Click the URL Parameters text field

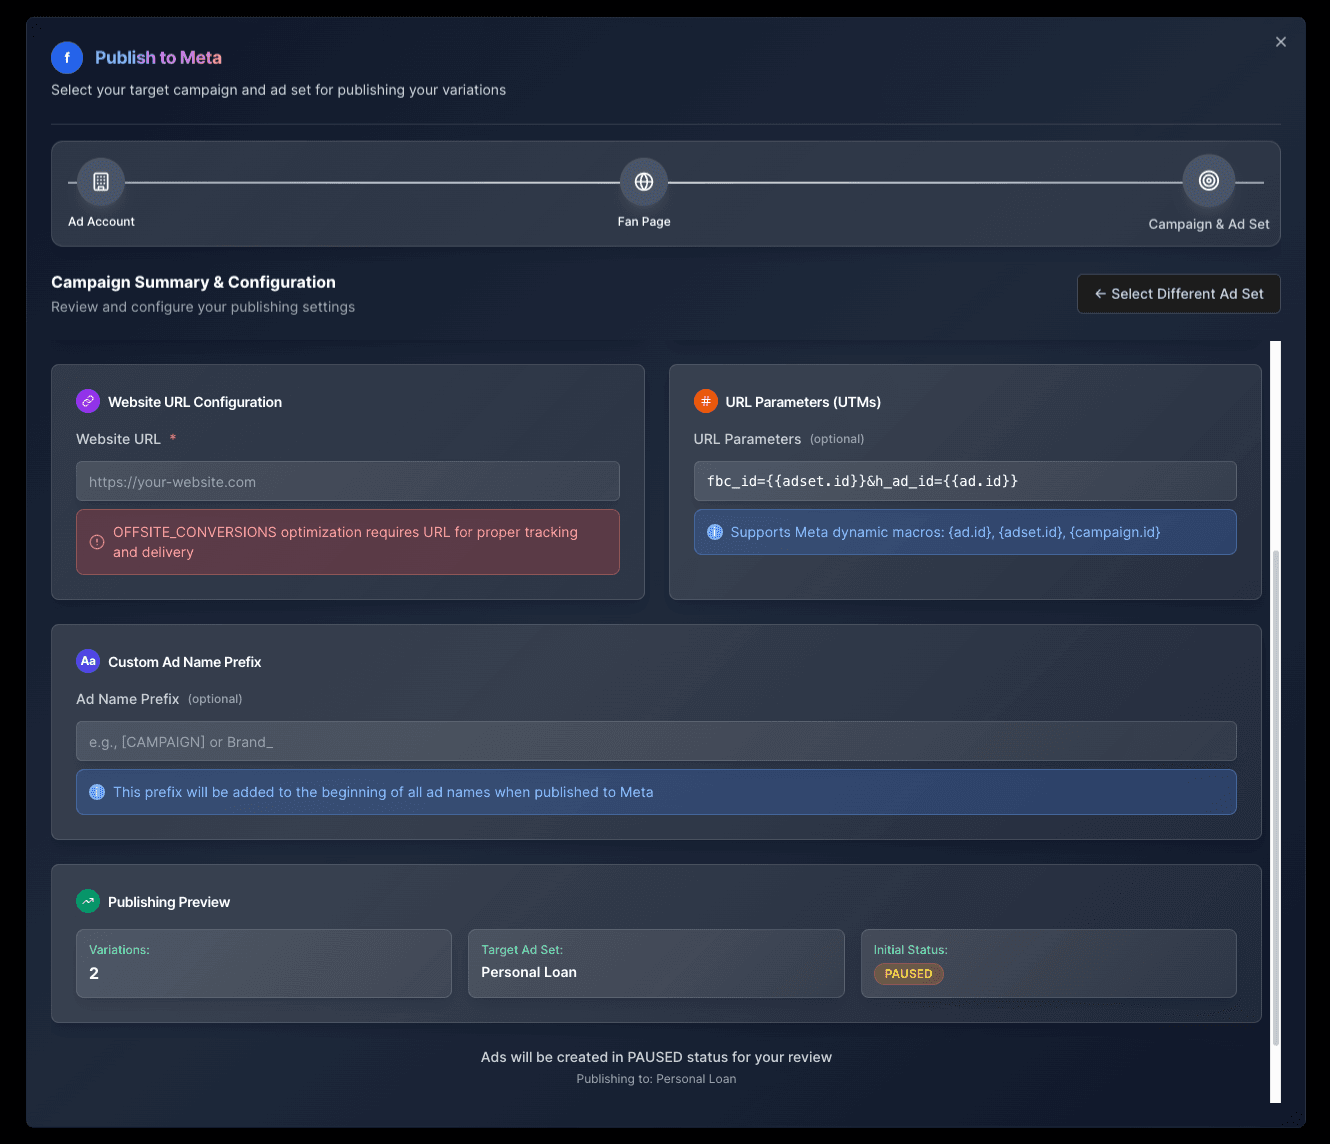click(965, 481)
